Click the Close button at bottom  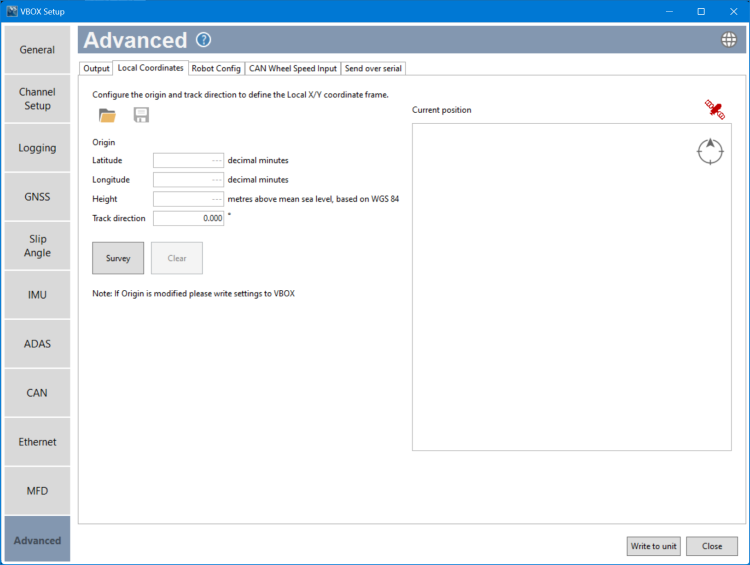click(712, 546)
